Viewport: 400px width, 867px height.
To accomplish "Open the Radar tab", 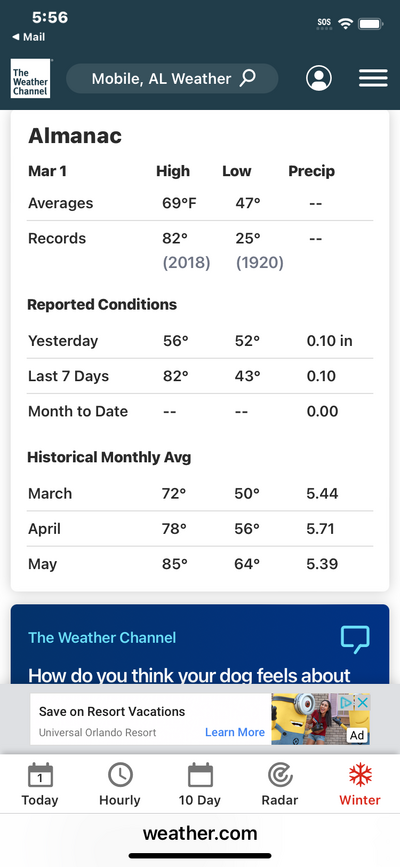I will click(280, 784).
